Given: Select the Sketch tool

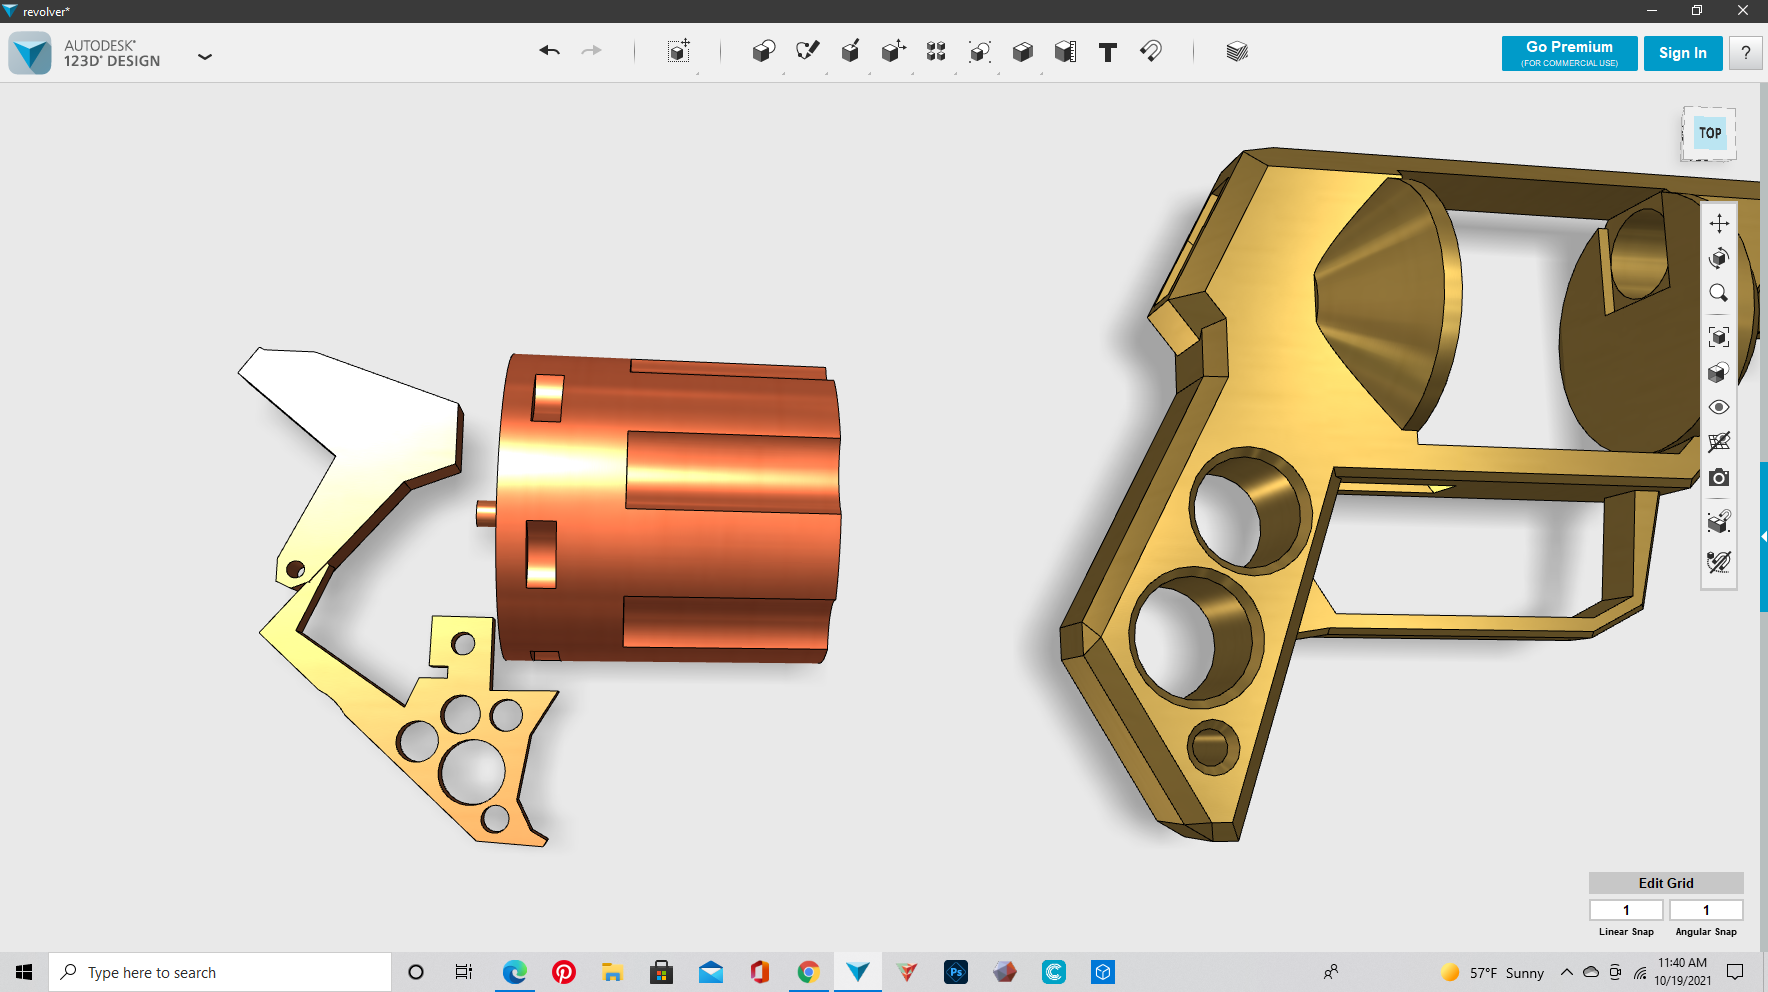Looking at the screenshot, I should click(807, 51).
